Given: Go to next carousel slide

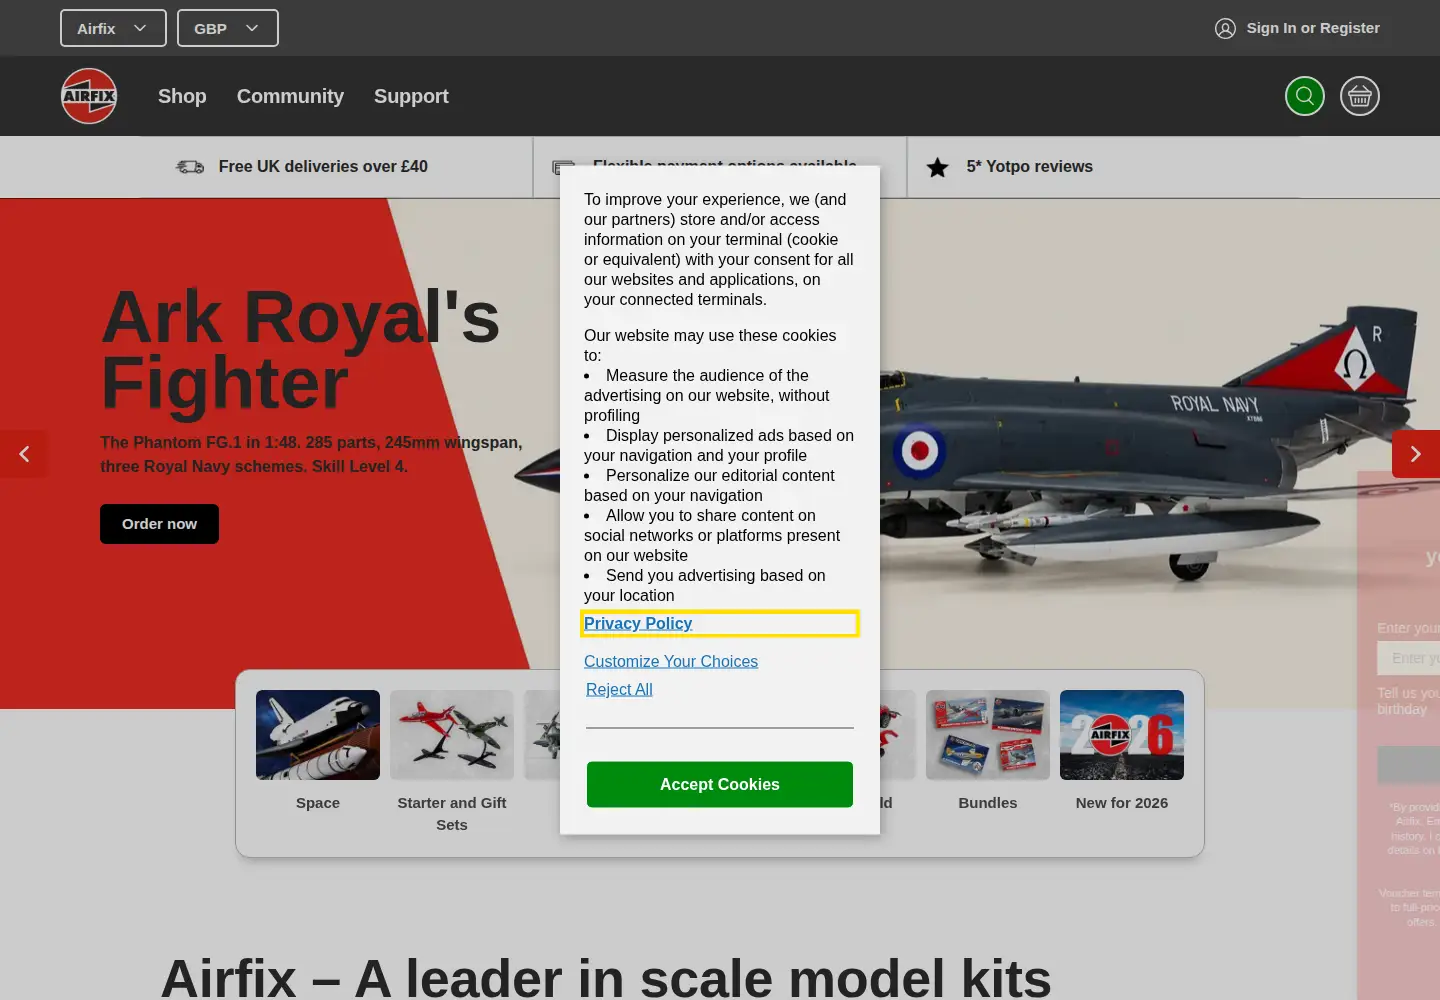Looking at the screenshot, I should point(1416,454).
